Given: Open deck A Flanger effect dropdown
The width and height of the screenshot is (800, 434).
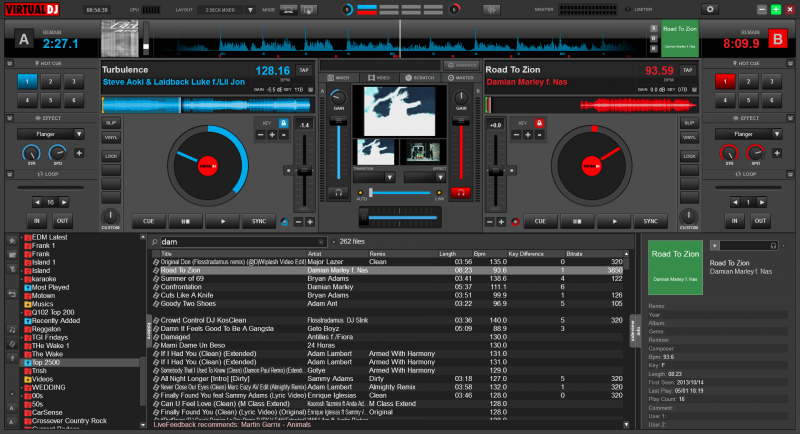Looking at the screenshot, I should pyautogui.click(x=51, y=134).
